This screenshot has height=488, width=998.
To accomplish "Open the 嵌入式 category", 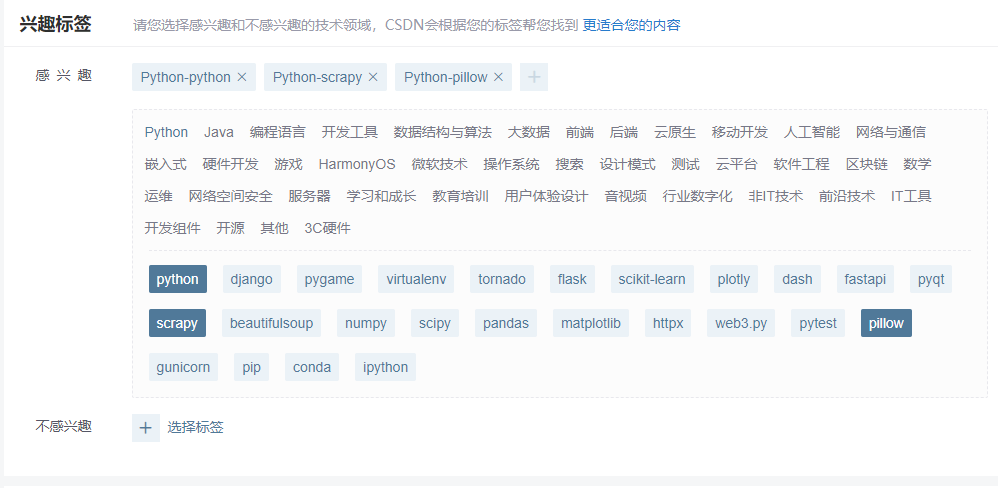I will click(x=165, y=164).
